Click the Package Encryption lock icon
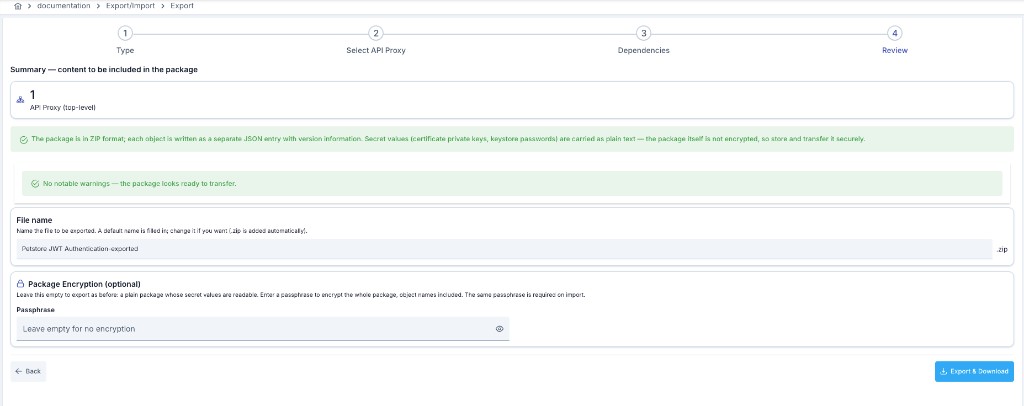Screen dimensions: 1024x406 click(20, 284)
